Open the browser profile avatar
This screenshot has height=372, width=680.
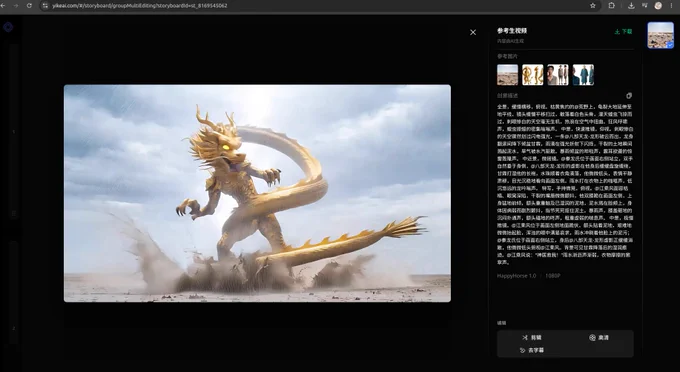click(658, 6)
